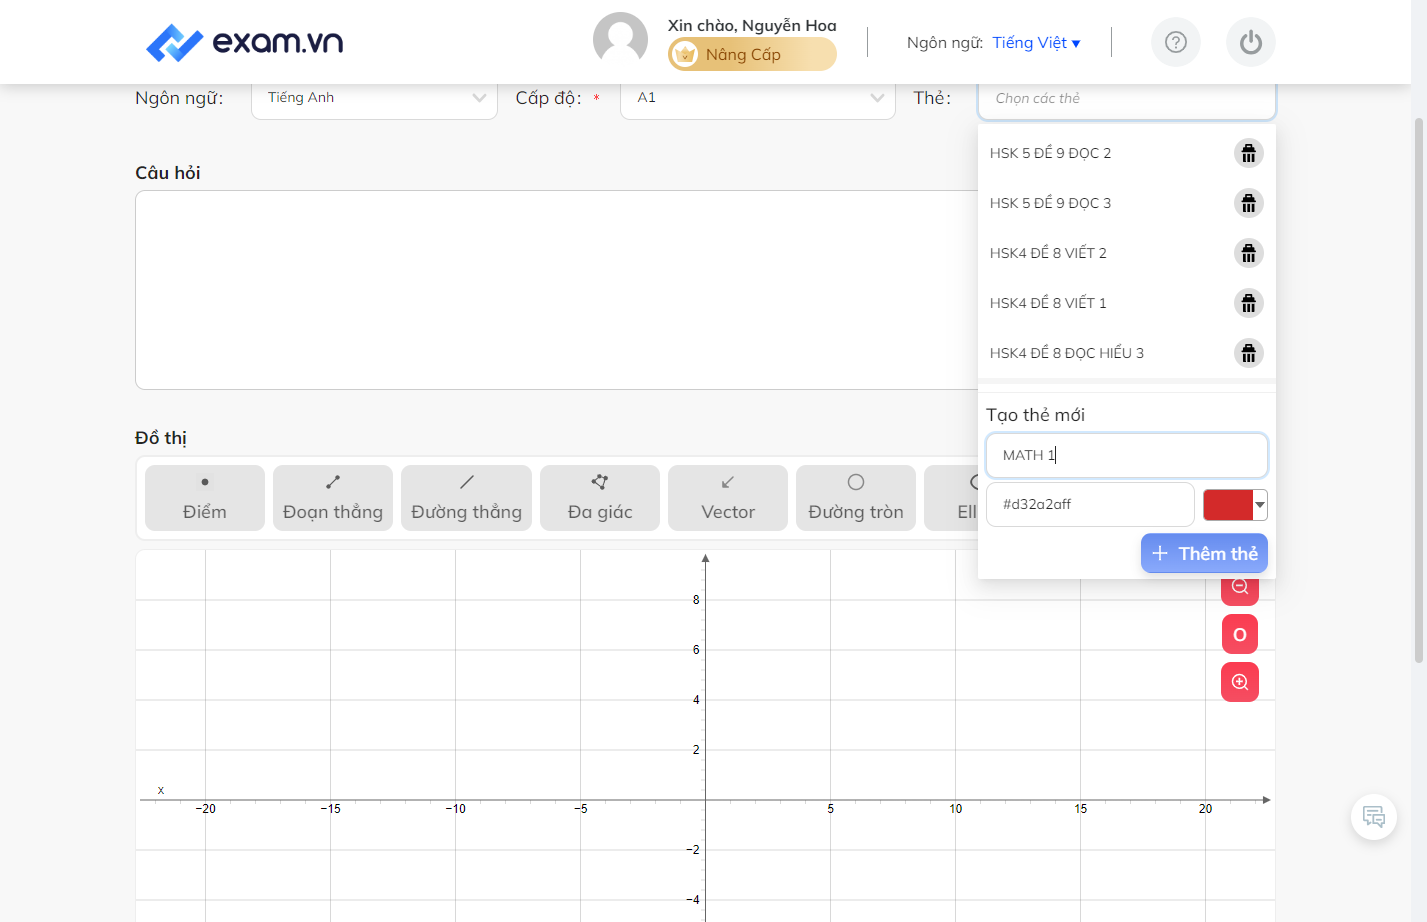1427x922 pixels.
Task: Click the Câu hỏi question text area
Action: click(556, 290)
